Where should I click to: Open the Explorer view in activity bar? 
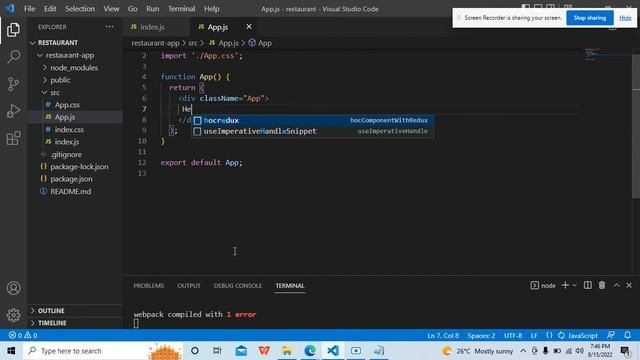tap(13, 30)
